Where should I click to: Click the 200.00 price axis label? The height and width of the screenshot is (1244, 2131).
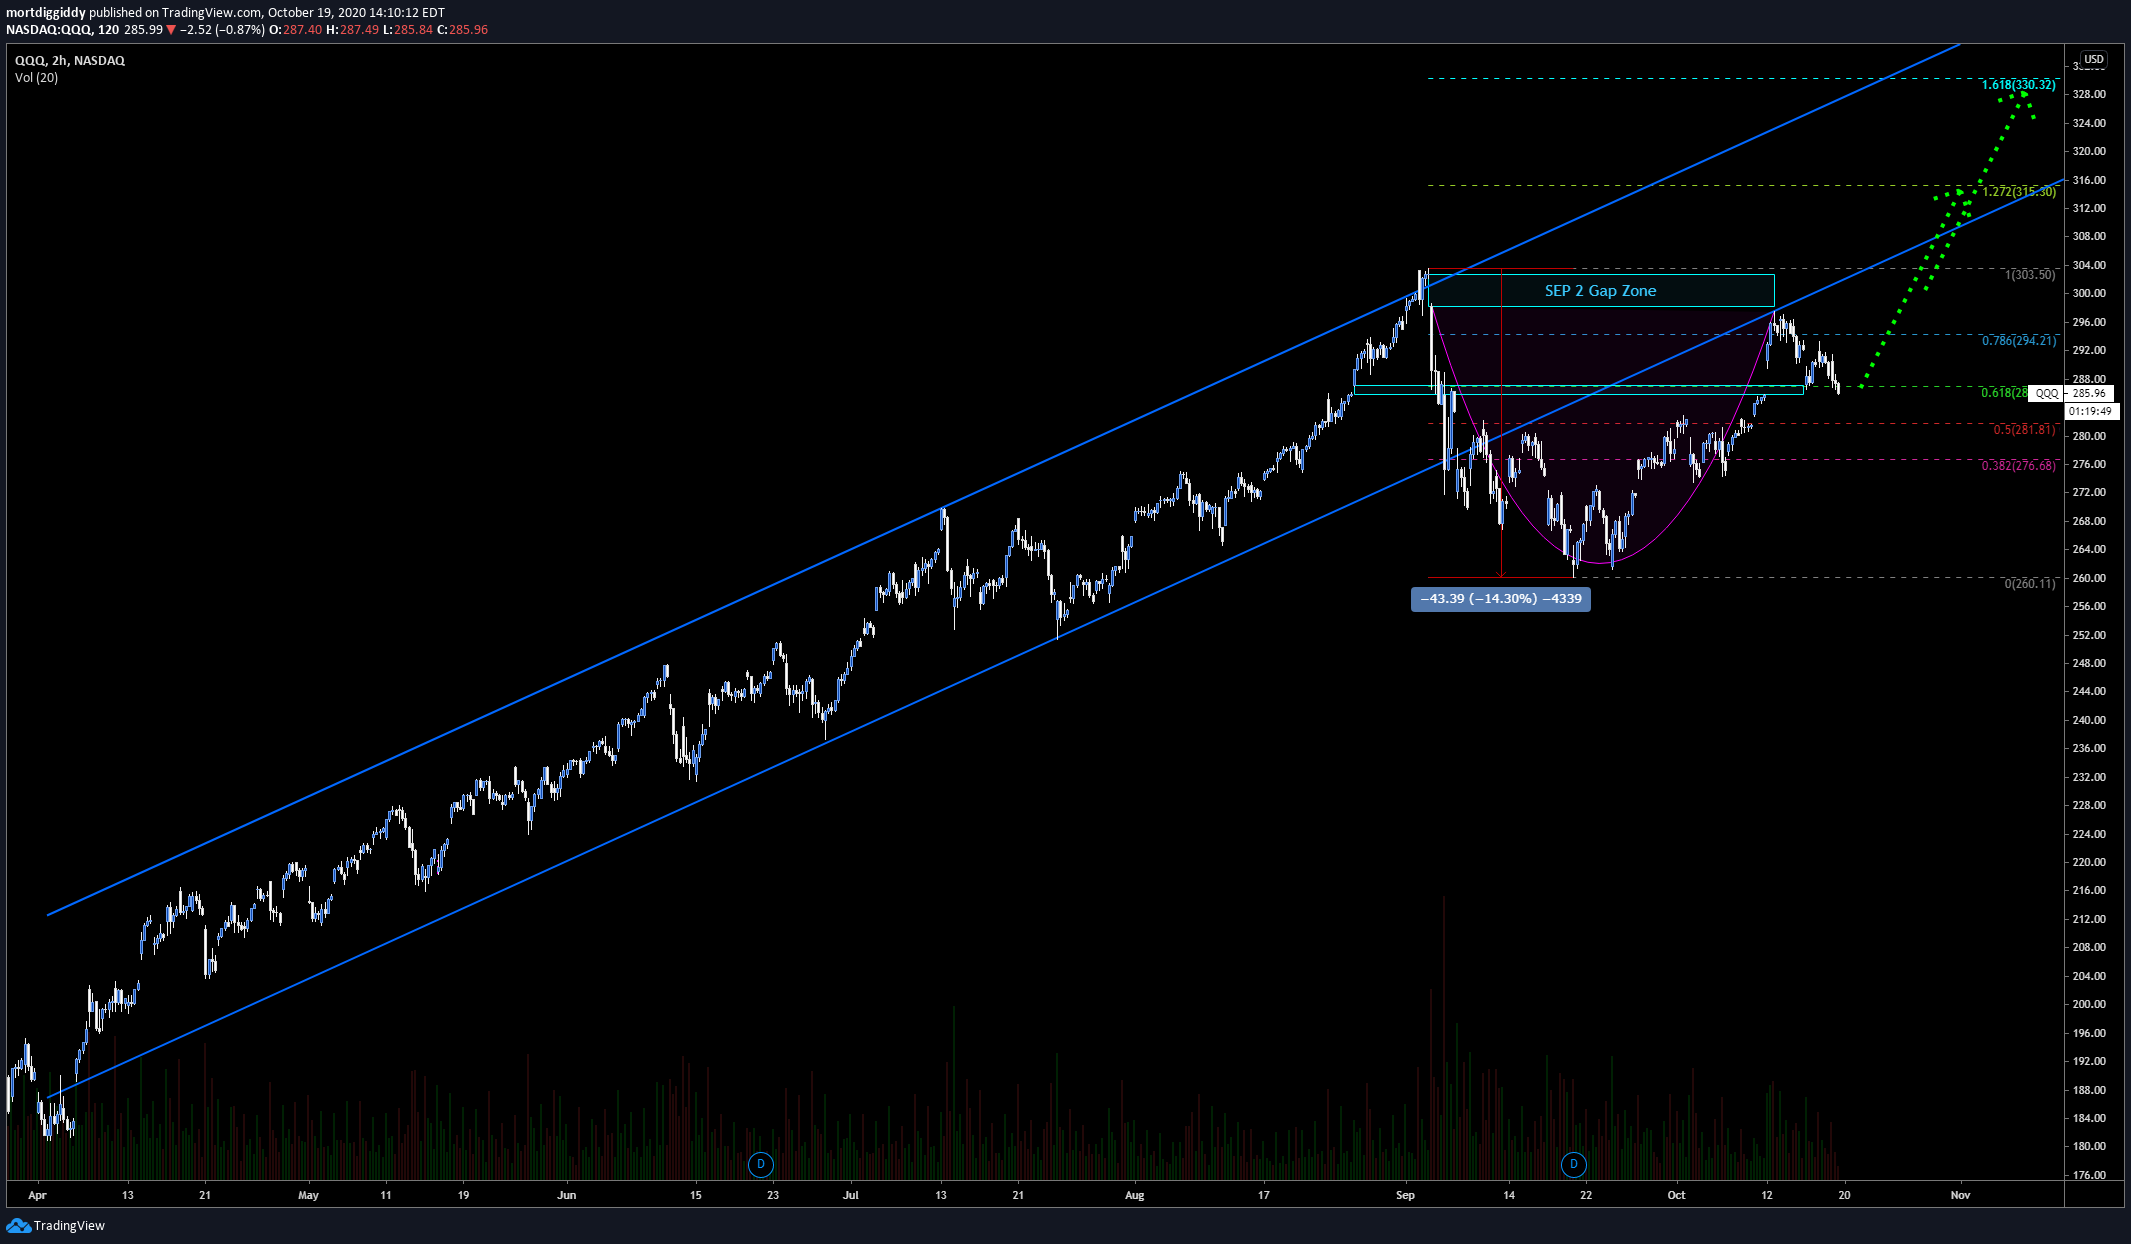pyautogui.click(x=2089, y=1005)
